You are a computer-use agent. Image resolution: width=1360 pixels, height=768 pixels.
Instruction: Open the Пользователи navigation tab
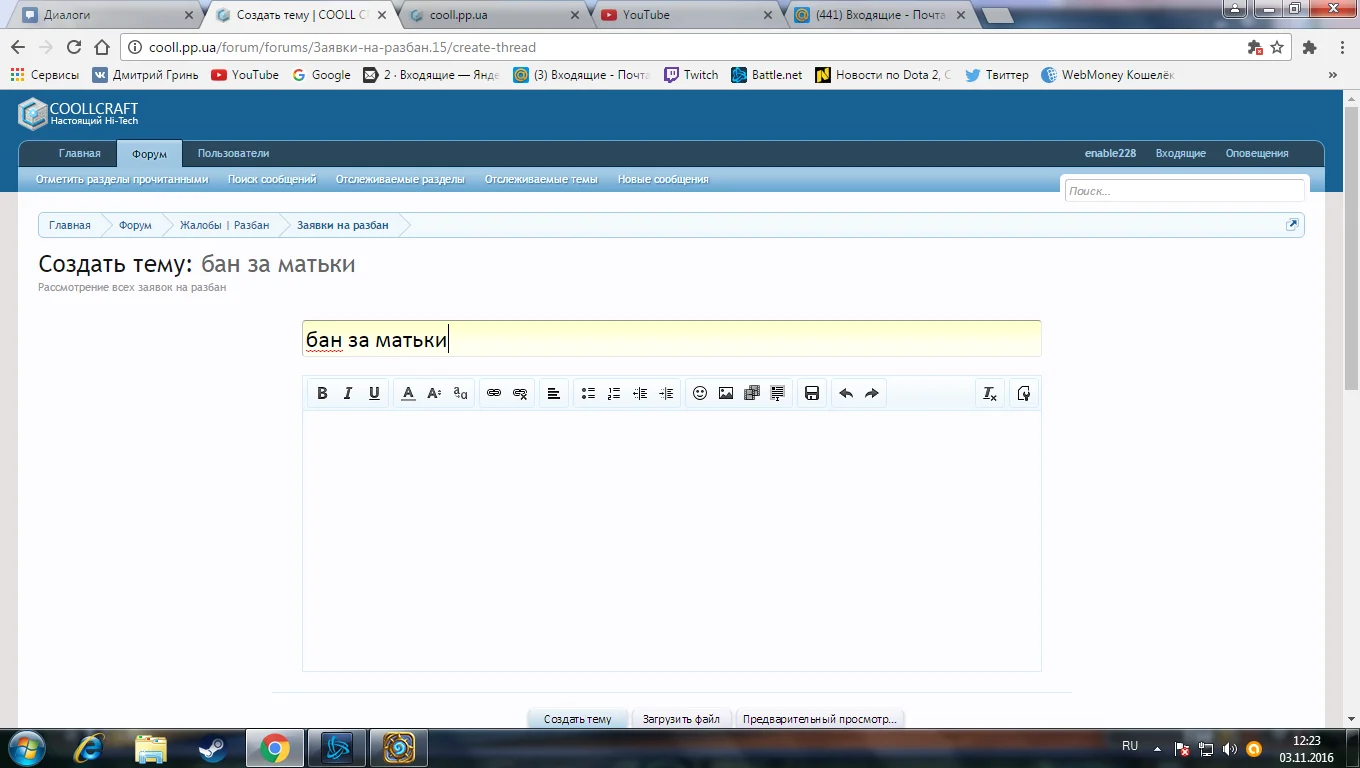233,153
